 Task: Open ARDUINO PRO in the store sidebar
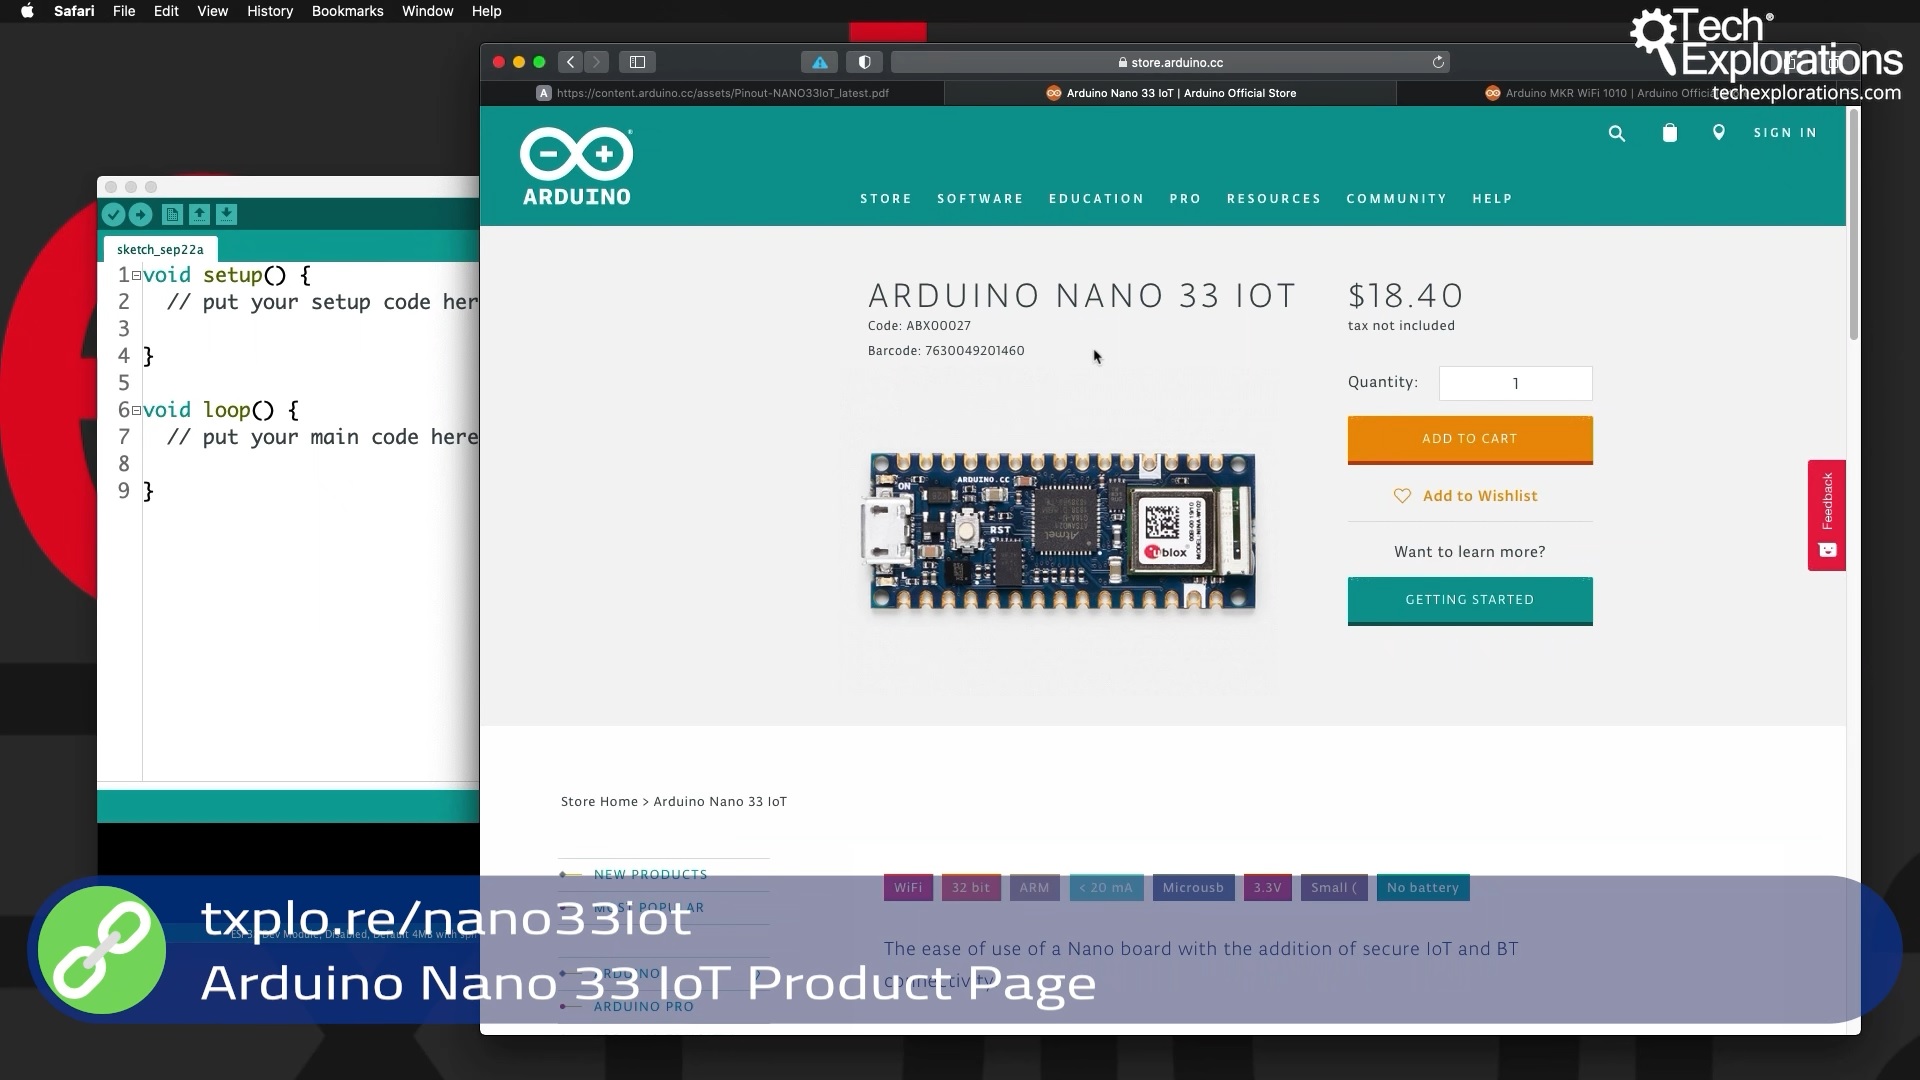pyautogui.click(x=643, y=1006)
